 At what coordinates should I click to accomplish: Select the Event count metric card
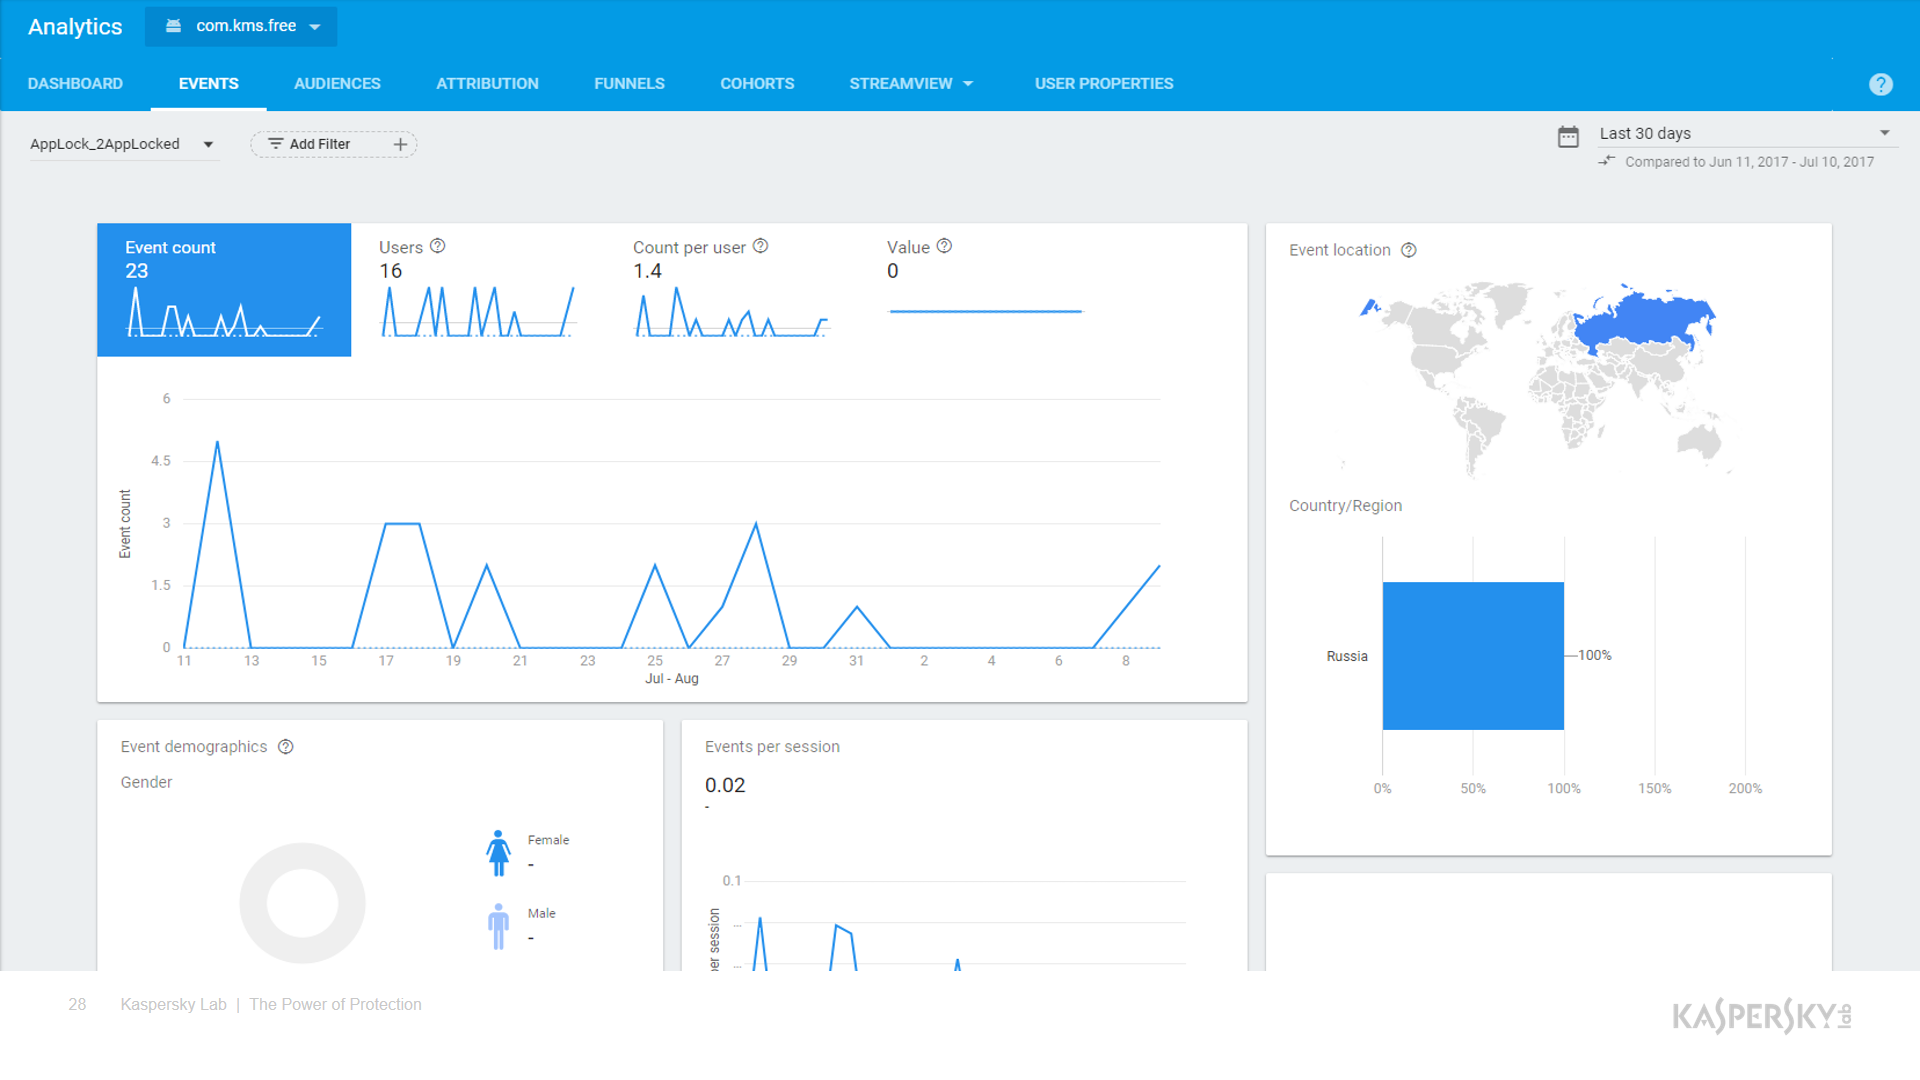click(x=224, y=290)
